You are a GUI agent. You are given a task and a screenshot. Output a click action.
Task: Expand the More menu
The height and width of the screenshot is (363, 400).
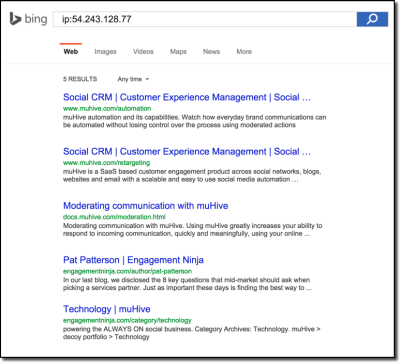[244, 51]
